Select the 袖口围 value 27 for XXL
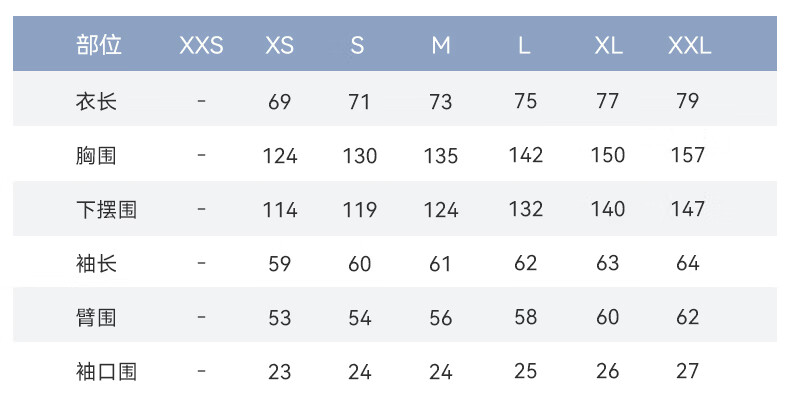This screenshot has height=406, width=790. click(687, 372)
